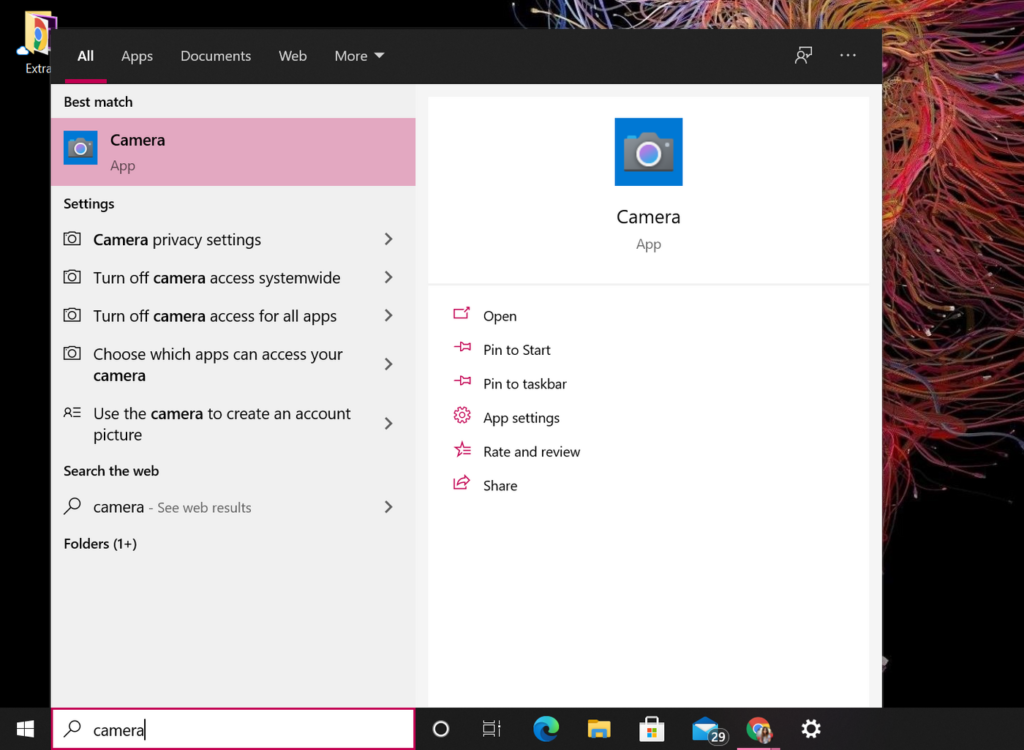1024x750 pixels.
Task: Pin Camera to taskbar
Action: click(x=524, y=383)
